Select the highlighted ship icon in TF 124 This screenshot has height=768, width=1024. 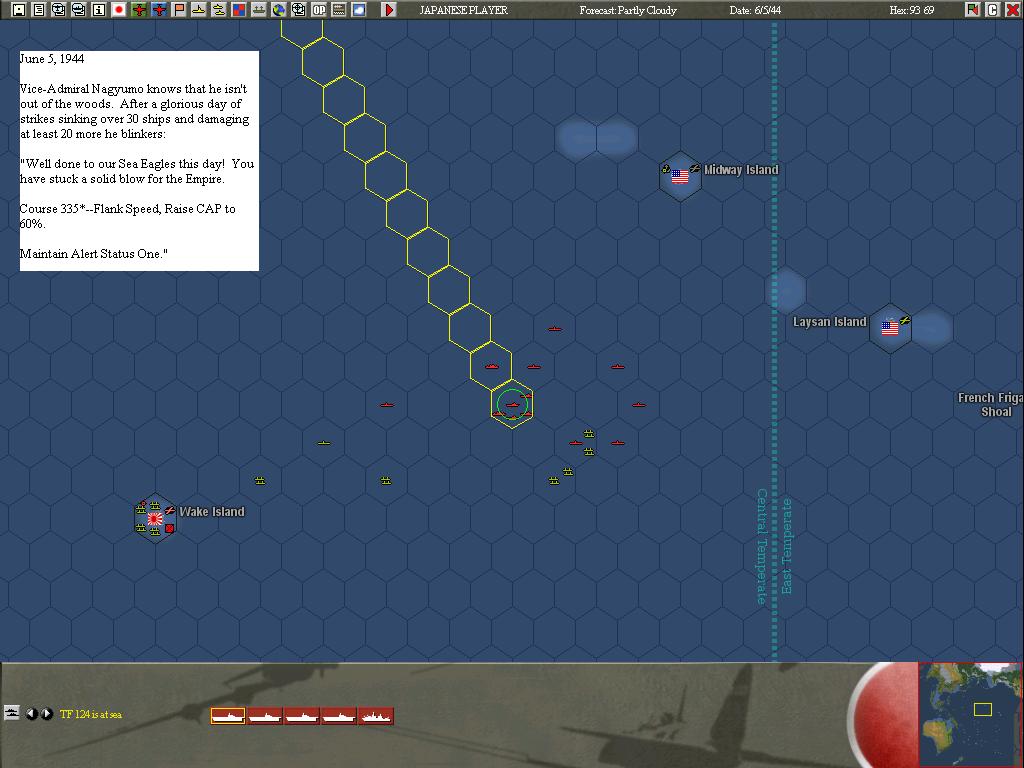point(227,716)
